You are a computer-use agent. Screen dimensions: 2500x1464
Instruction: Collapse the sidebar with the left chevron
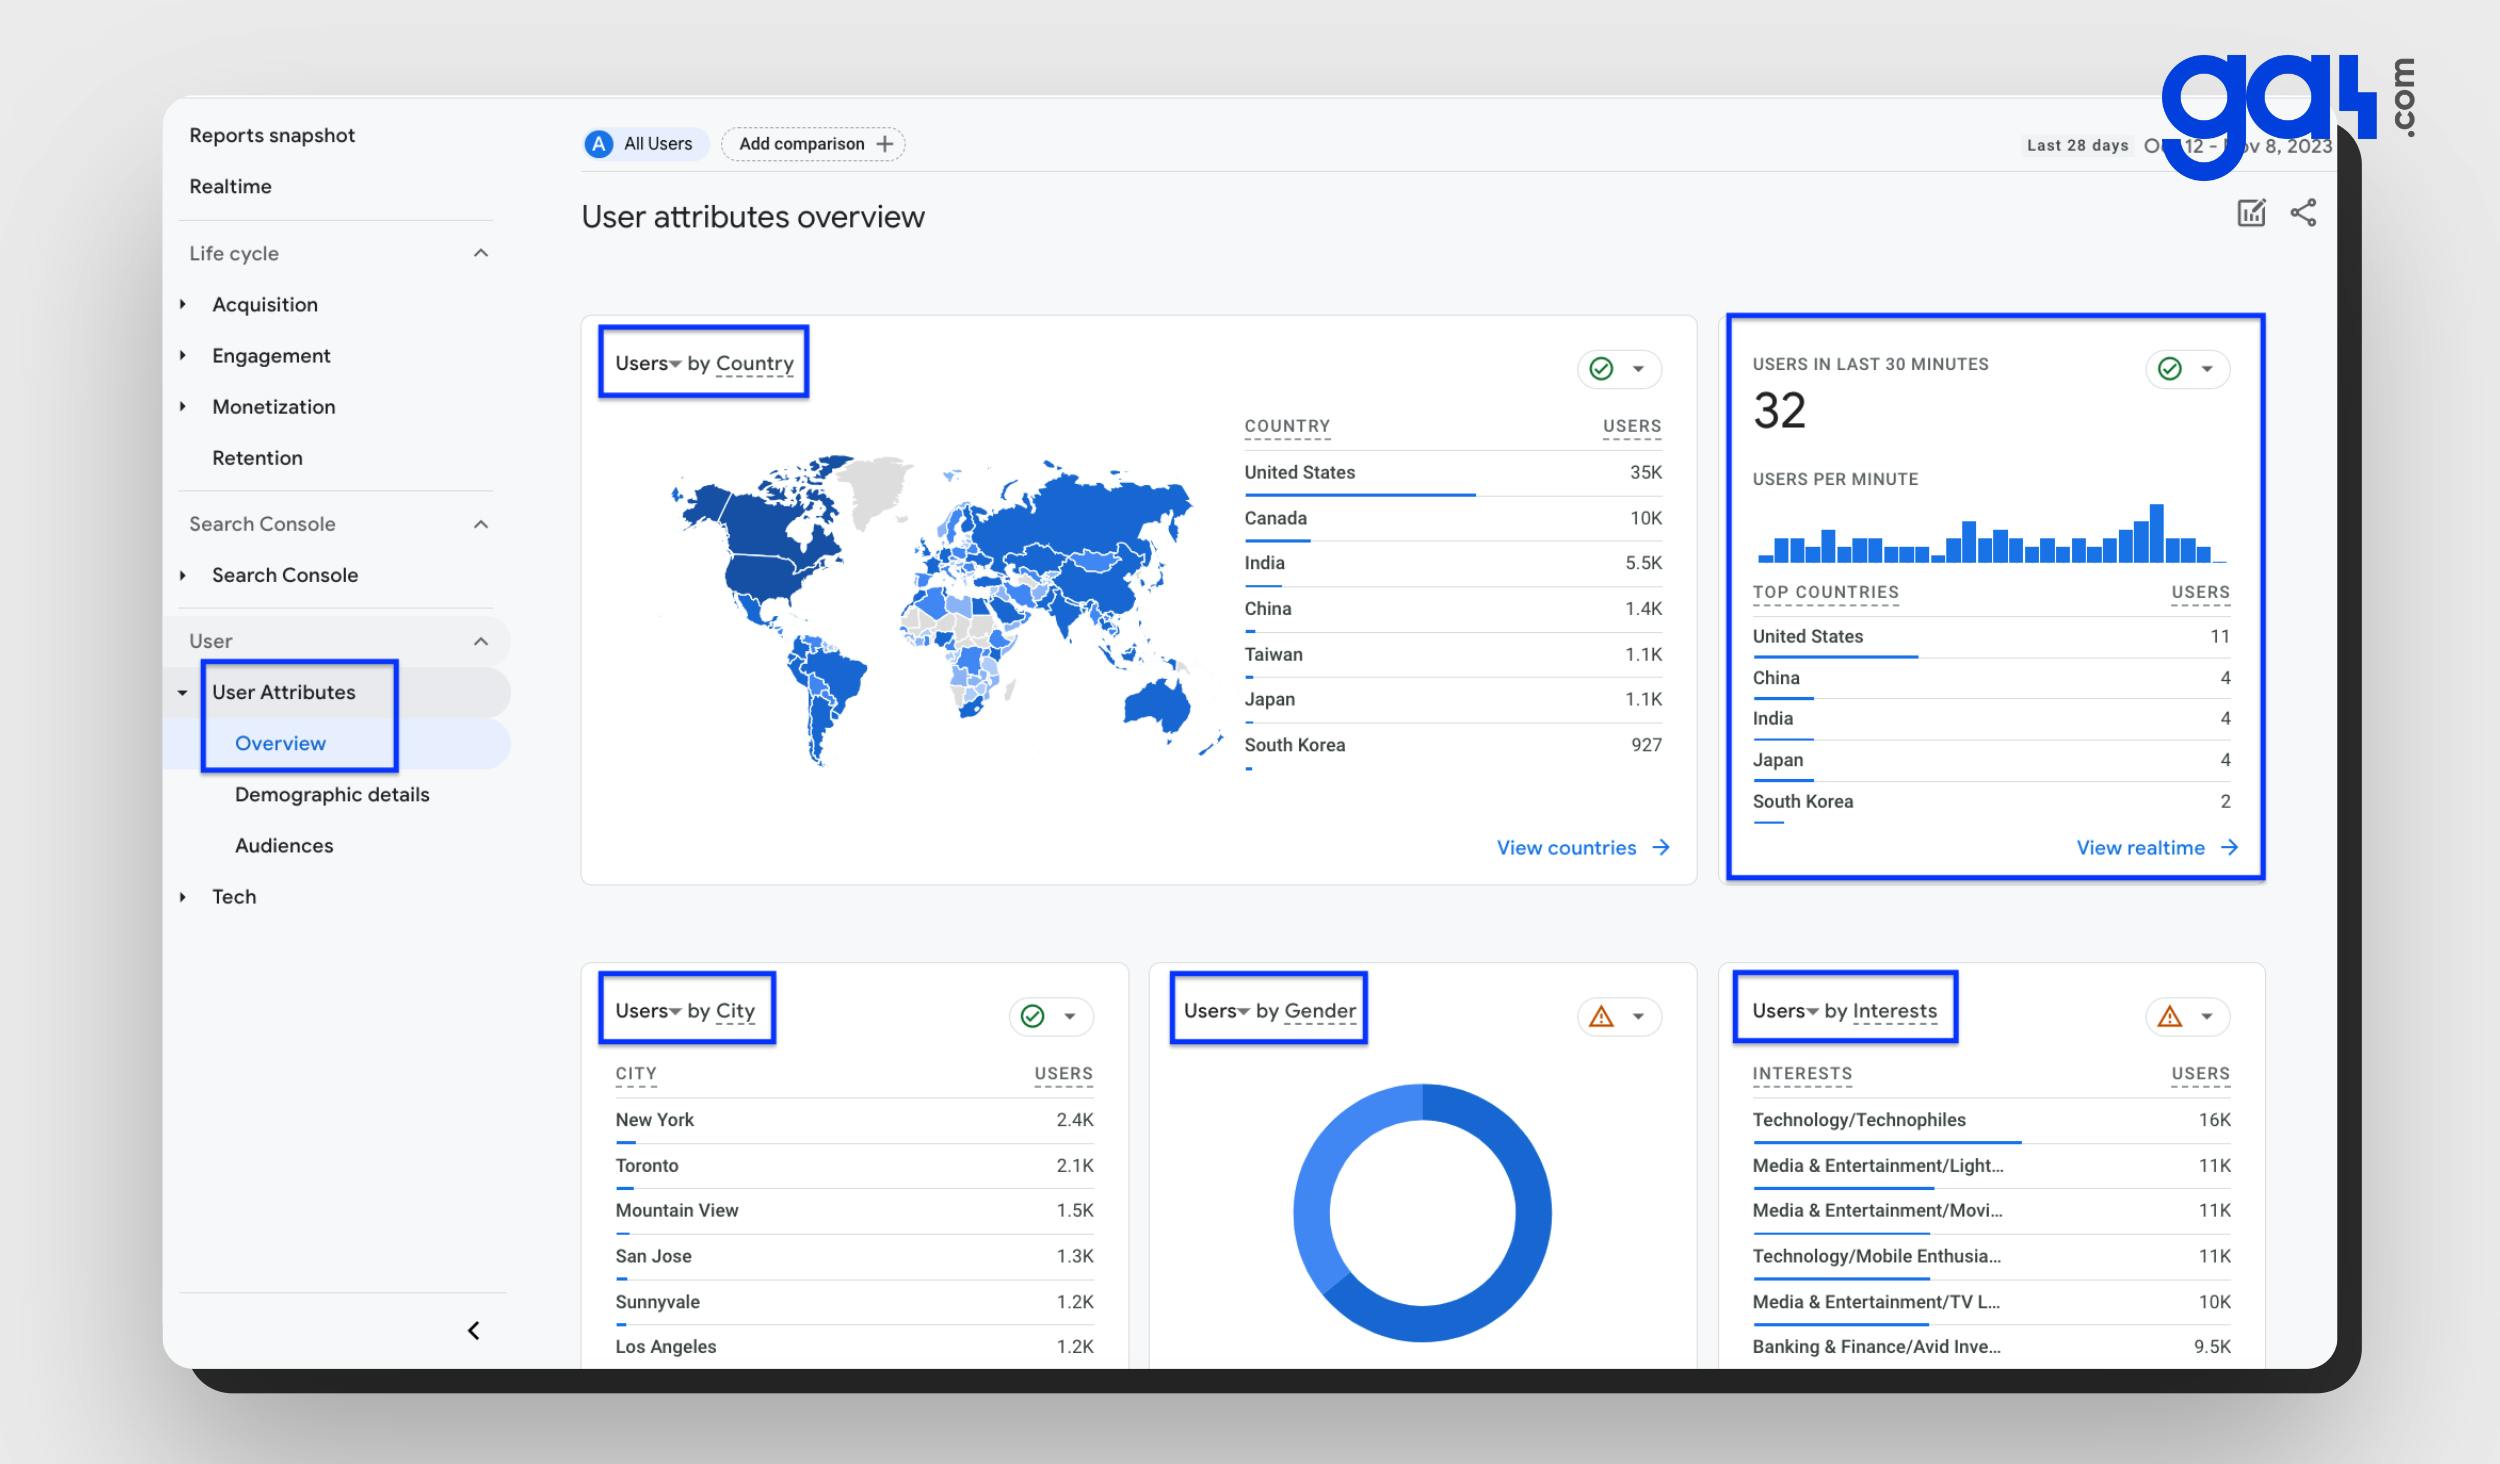pyautogui.click(x=474, y=1330)
